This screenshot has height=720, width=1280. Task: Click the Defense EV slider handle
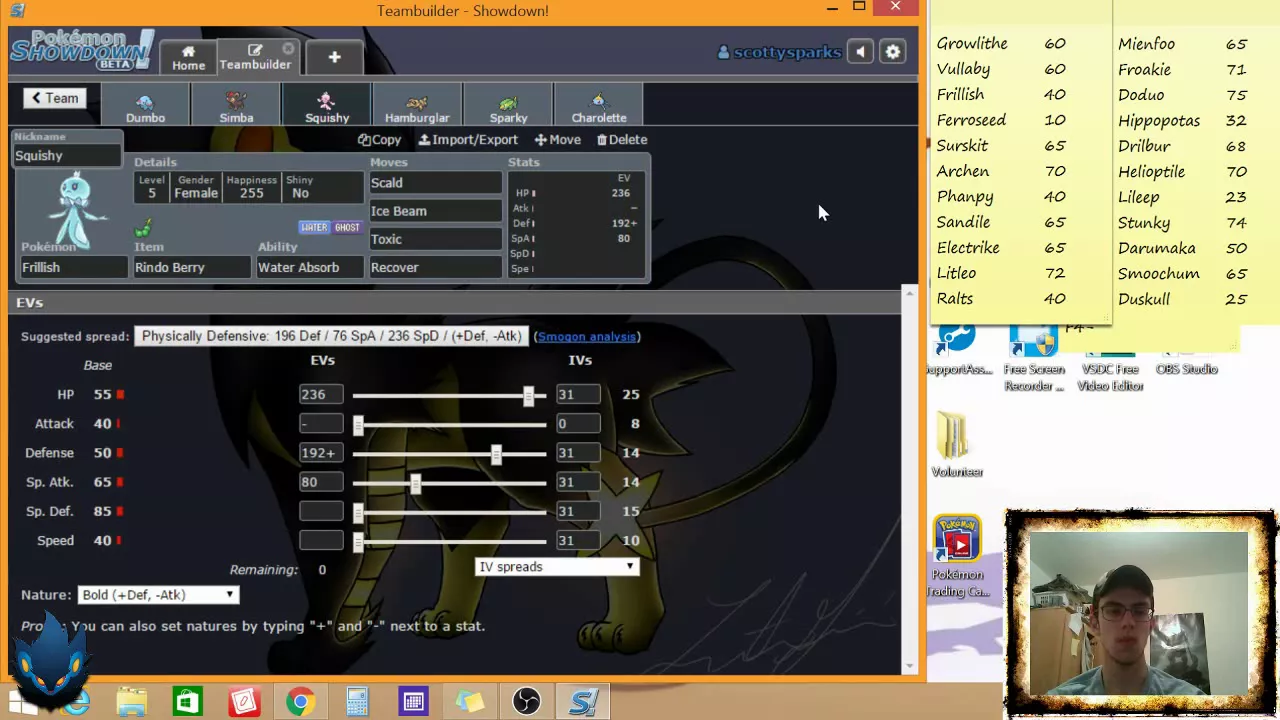(496, 454)
